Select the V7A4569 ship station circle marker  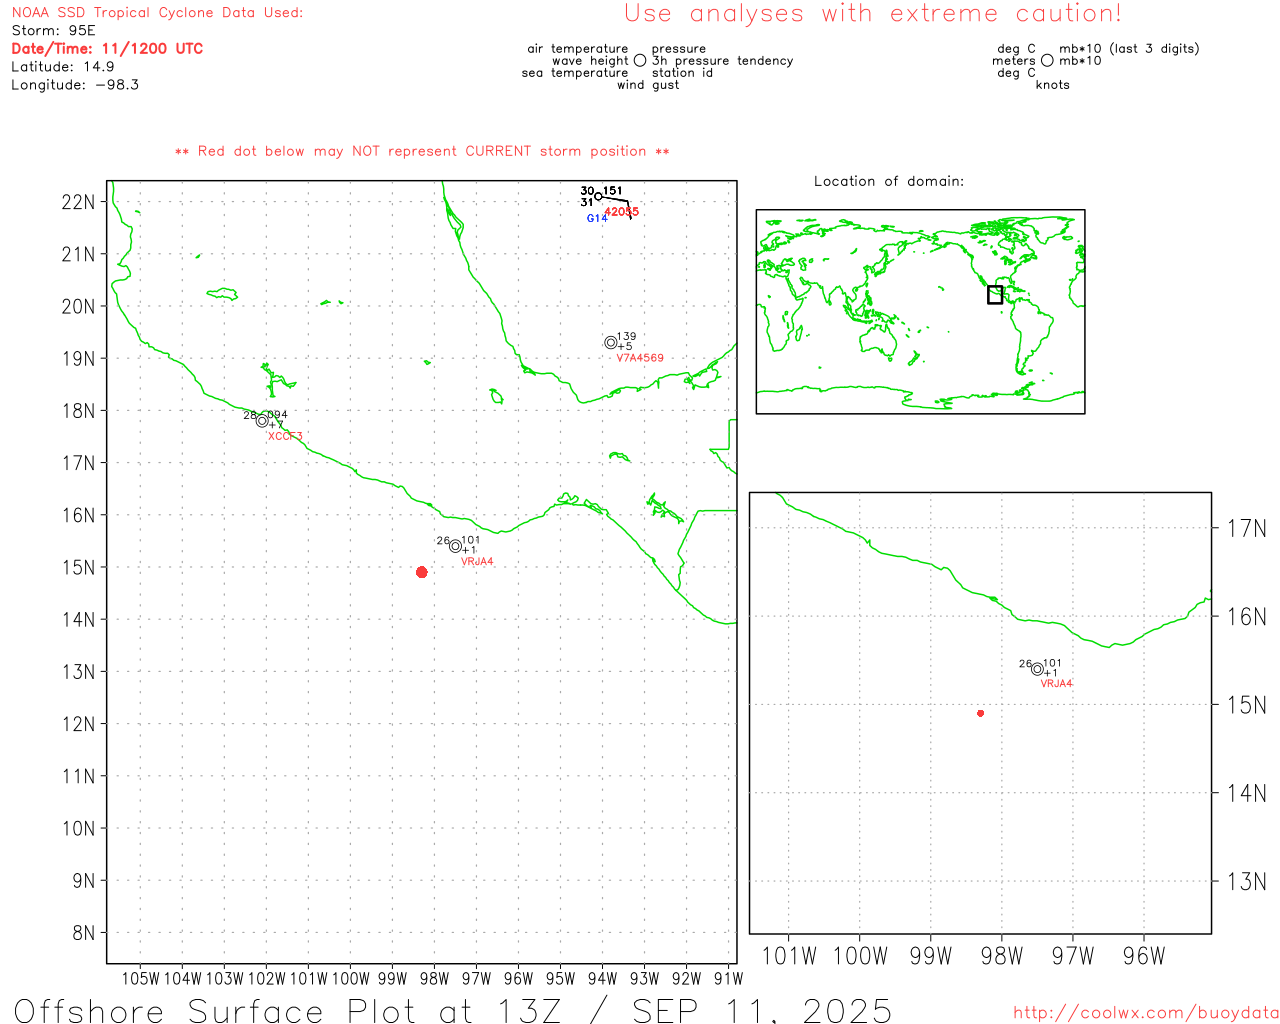click(x=611, y=343)
